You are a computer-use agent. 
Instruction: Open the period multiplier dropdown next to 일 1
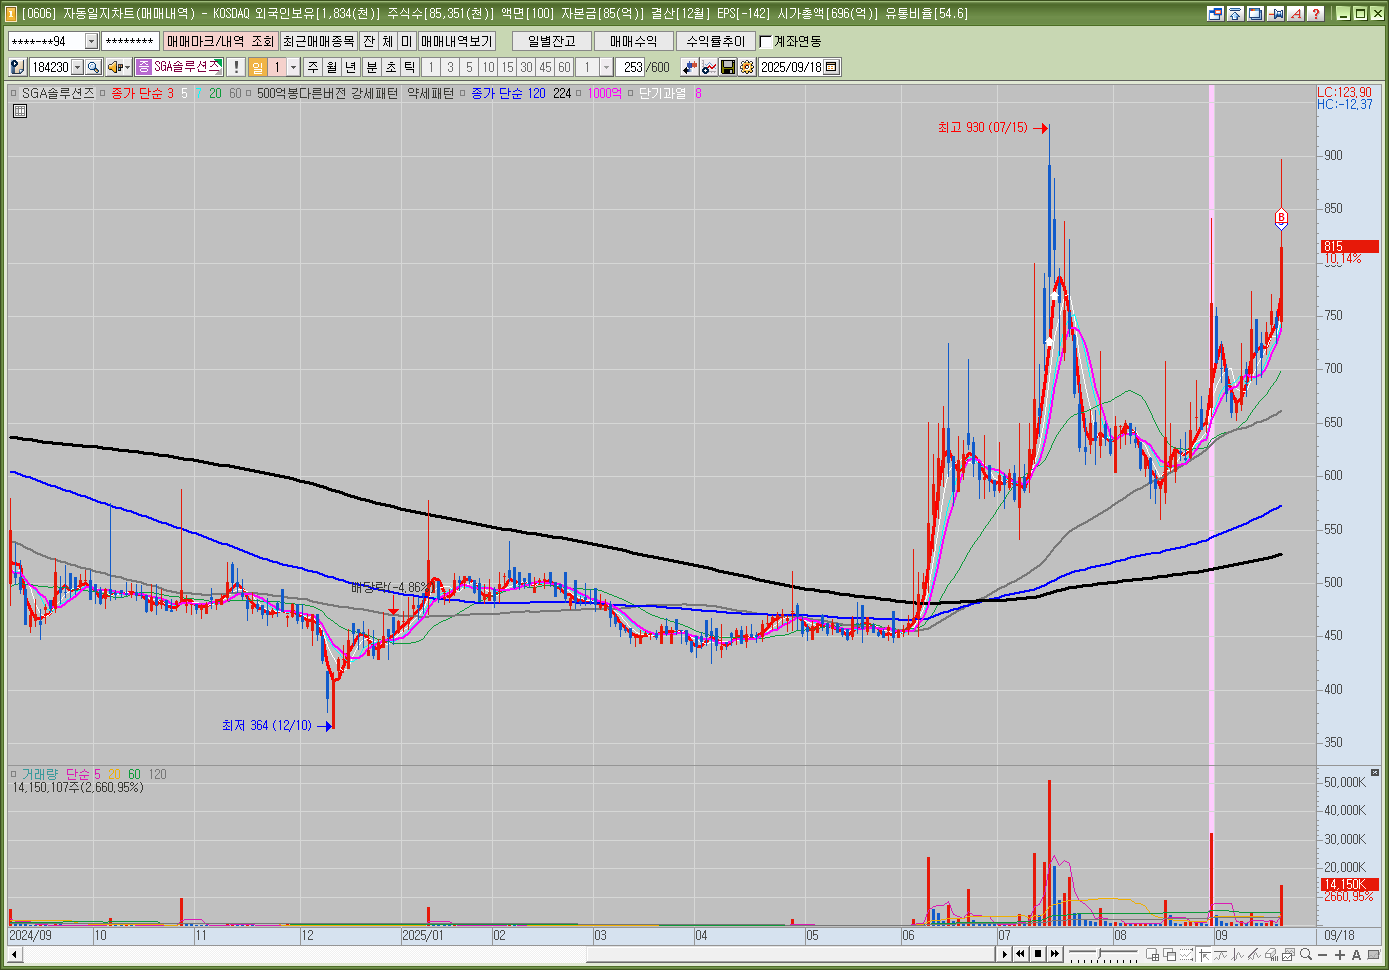(x=293, y=67)
